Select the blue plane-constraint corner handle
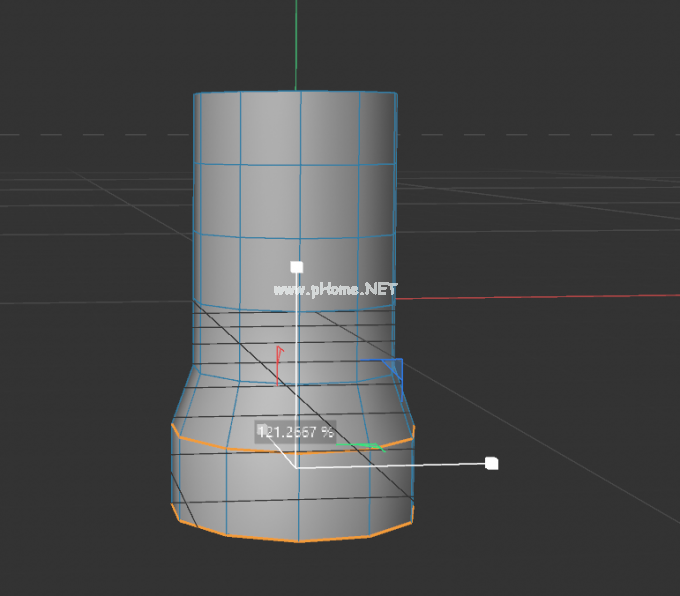680x596 pixels. coord(394,367)
